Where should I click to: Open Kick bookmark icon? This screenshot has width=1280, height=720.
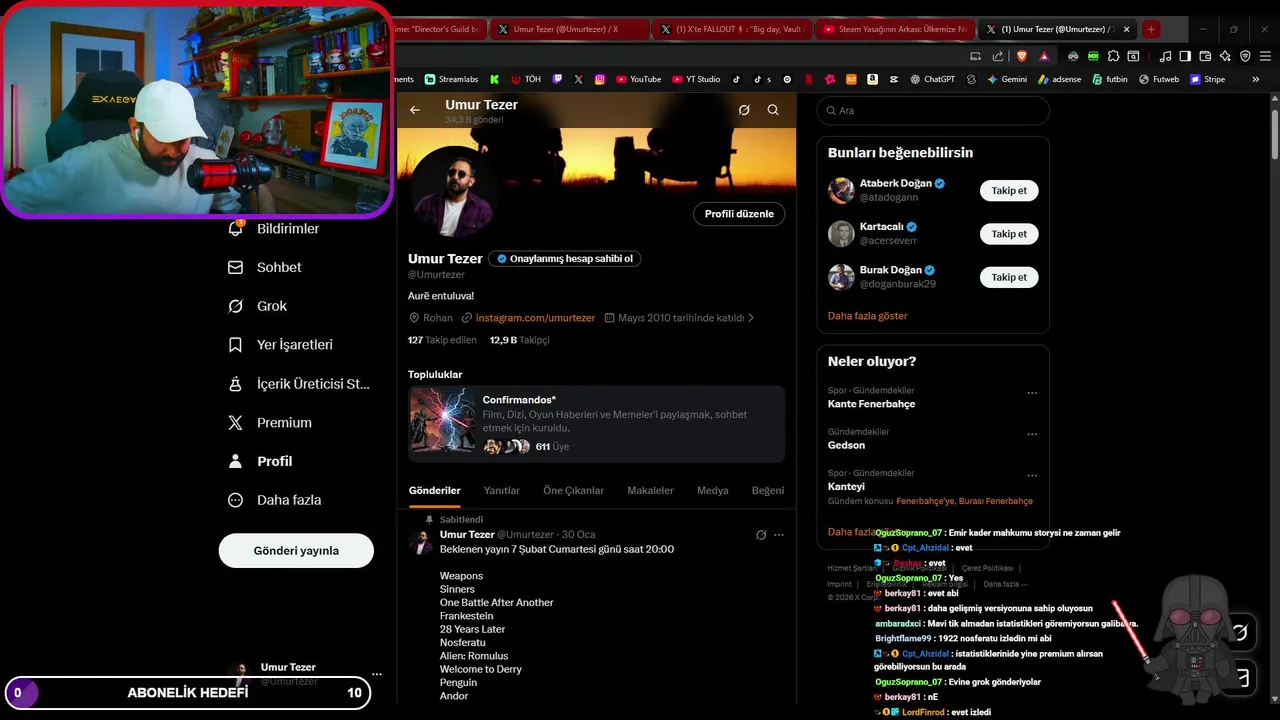[x=494, y=79]
